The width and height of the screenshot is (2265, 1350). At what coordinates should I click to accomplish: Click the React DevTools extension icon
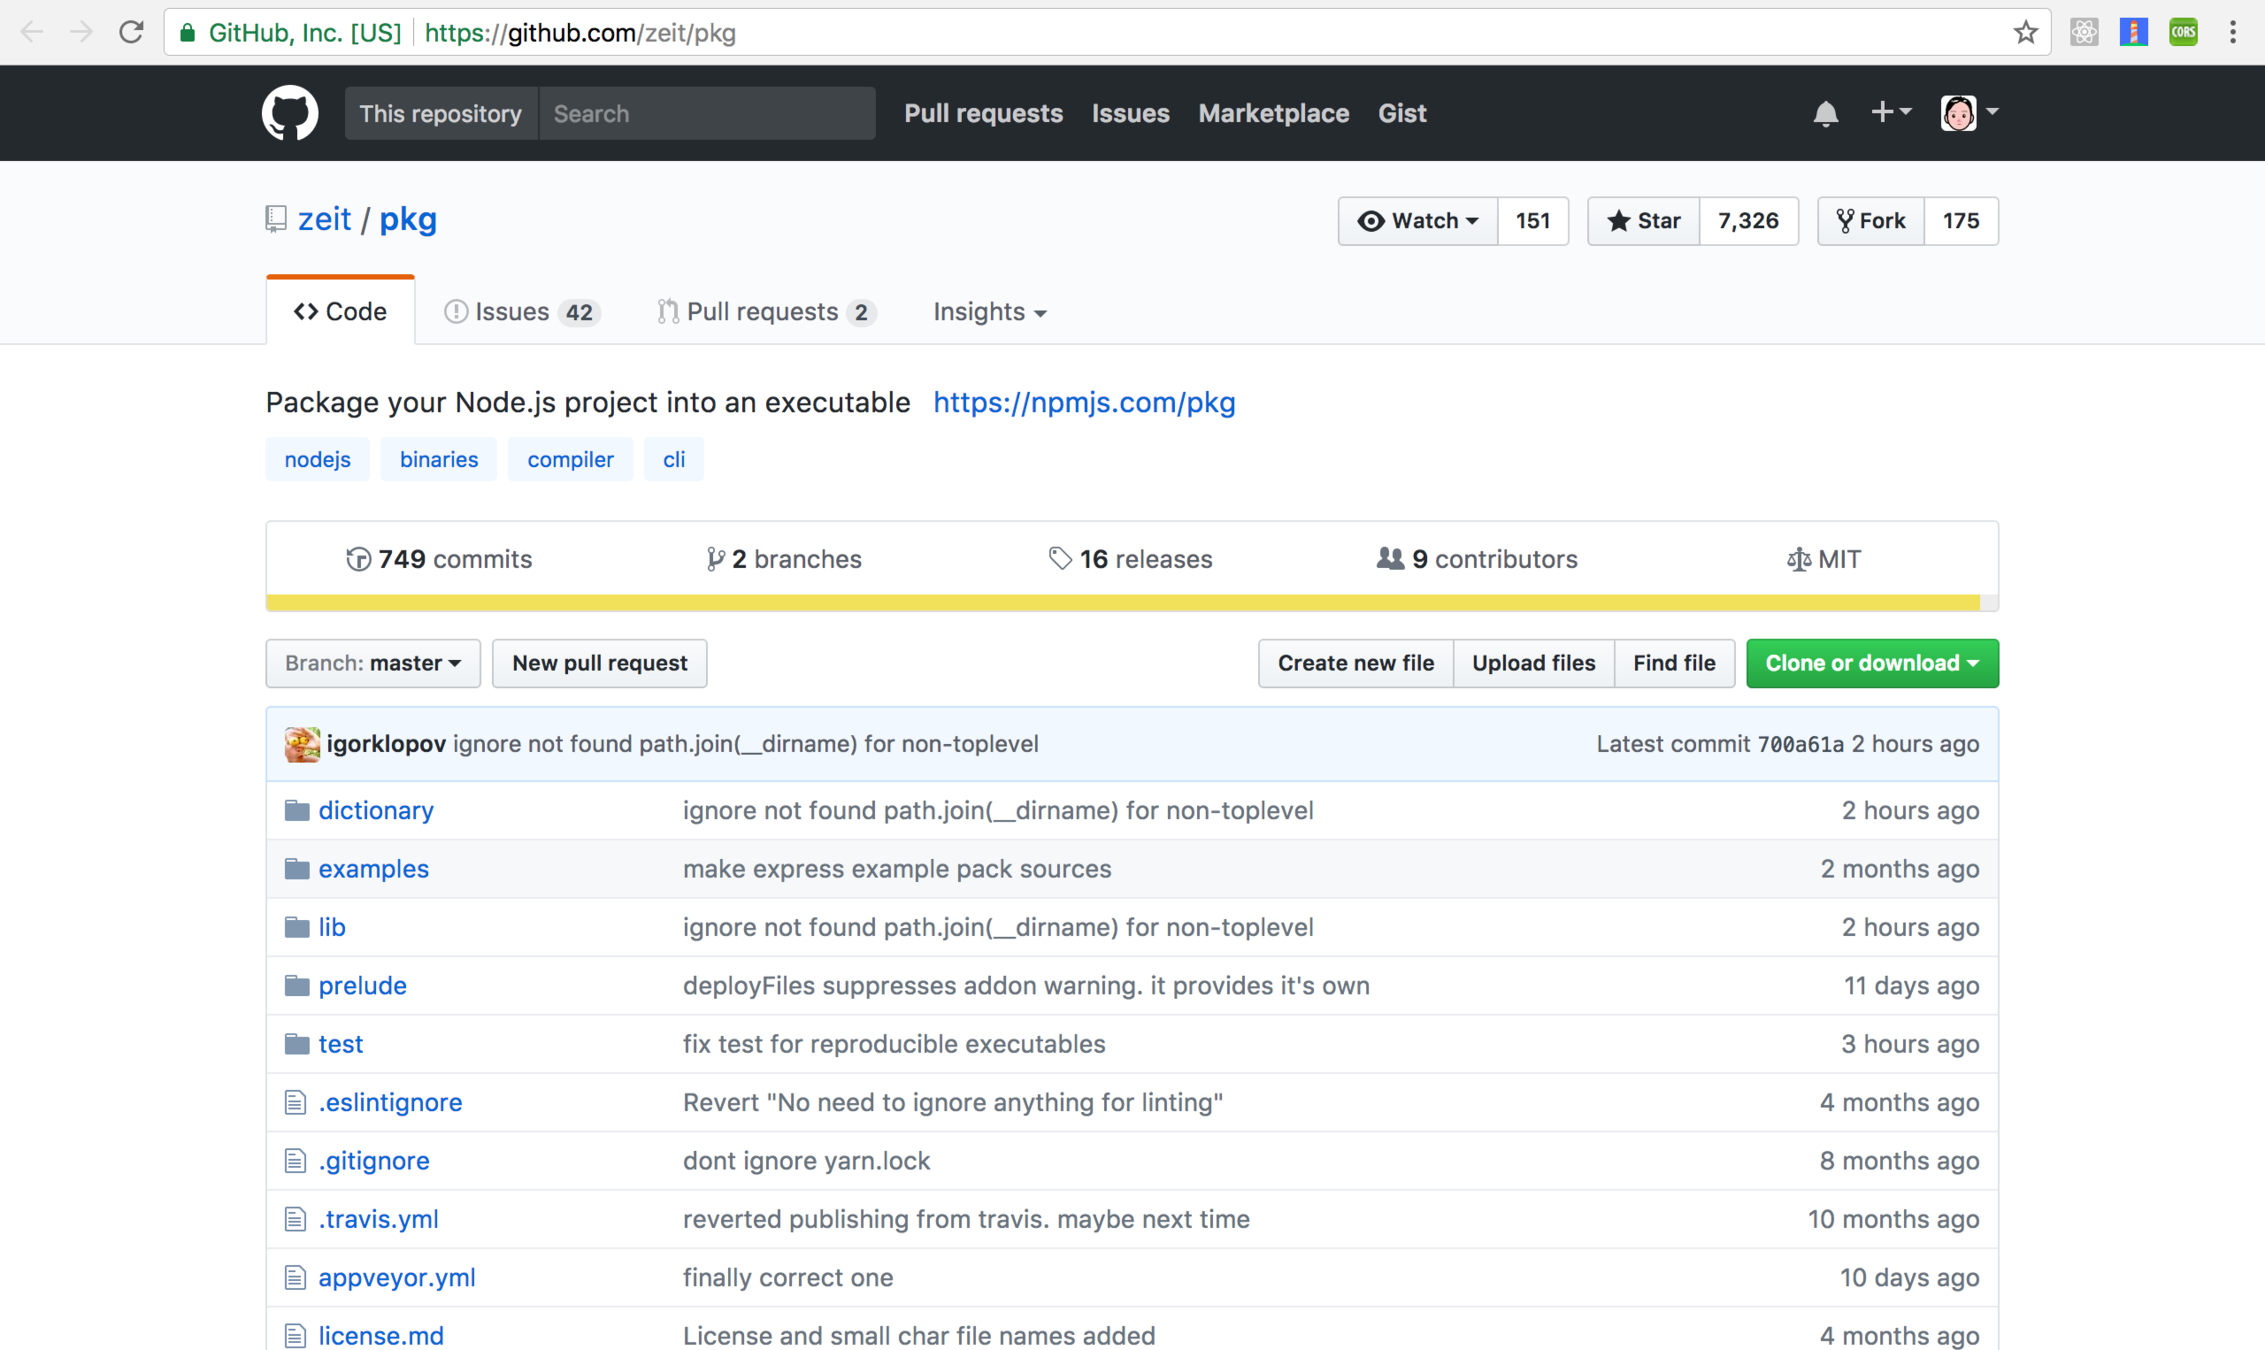pyautogui.click(x=2084, y=33)
